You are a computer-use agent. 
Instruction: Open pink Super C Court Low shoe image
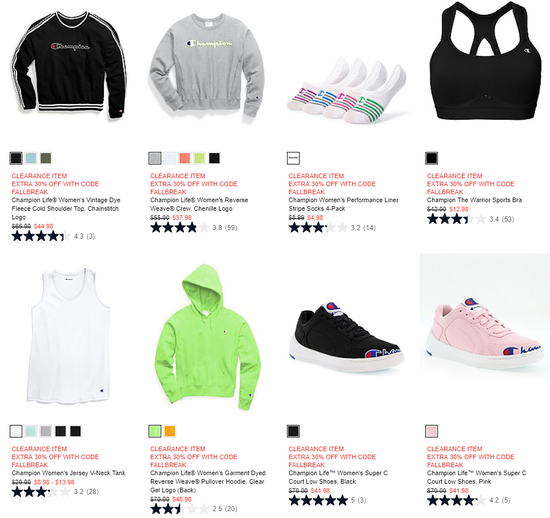485,331
